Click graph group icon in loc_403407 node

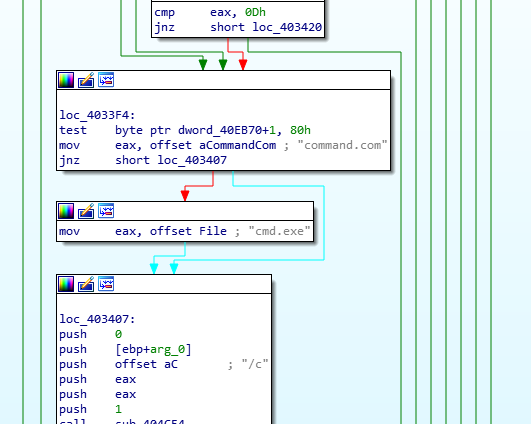[106, 284]
